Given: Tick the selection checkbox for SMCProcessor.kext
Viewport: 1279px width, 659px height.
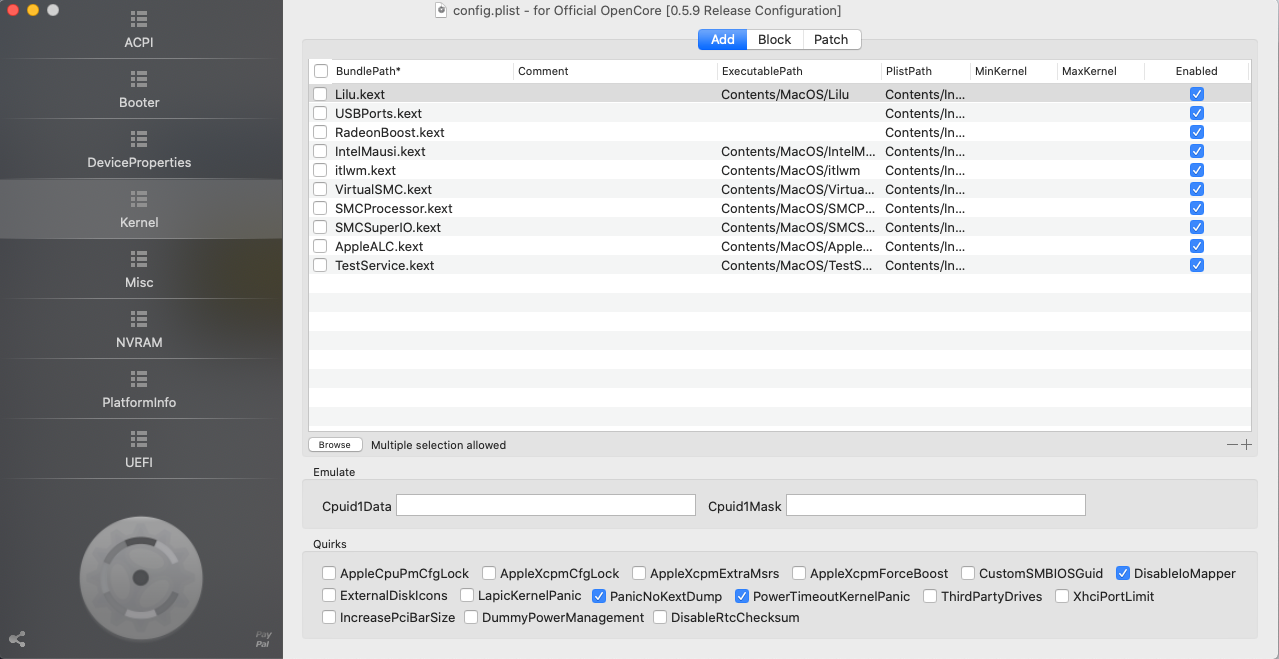Looking at the screenshot, I should point(320,208).
